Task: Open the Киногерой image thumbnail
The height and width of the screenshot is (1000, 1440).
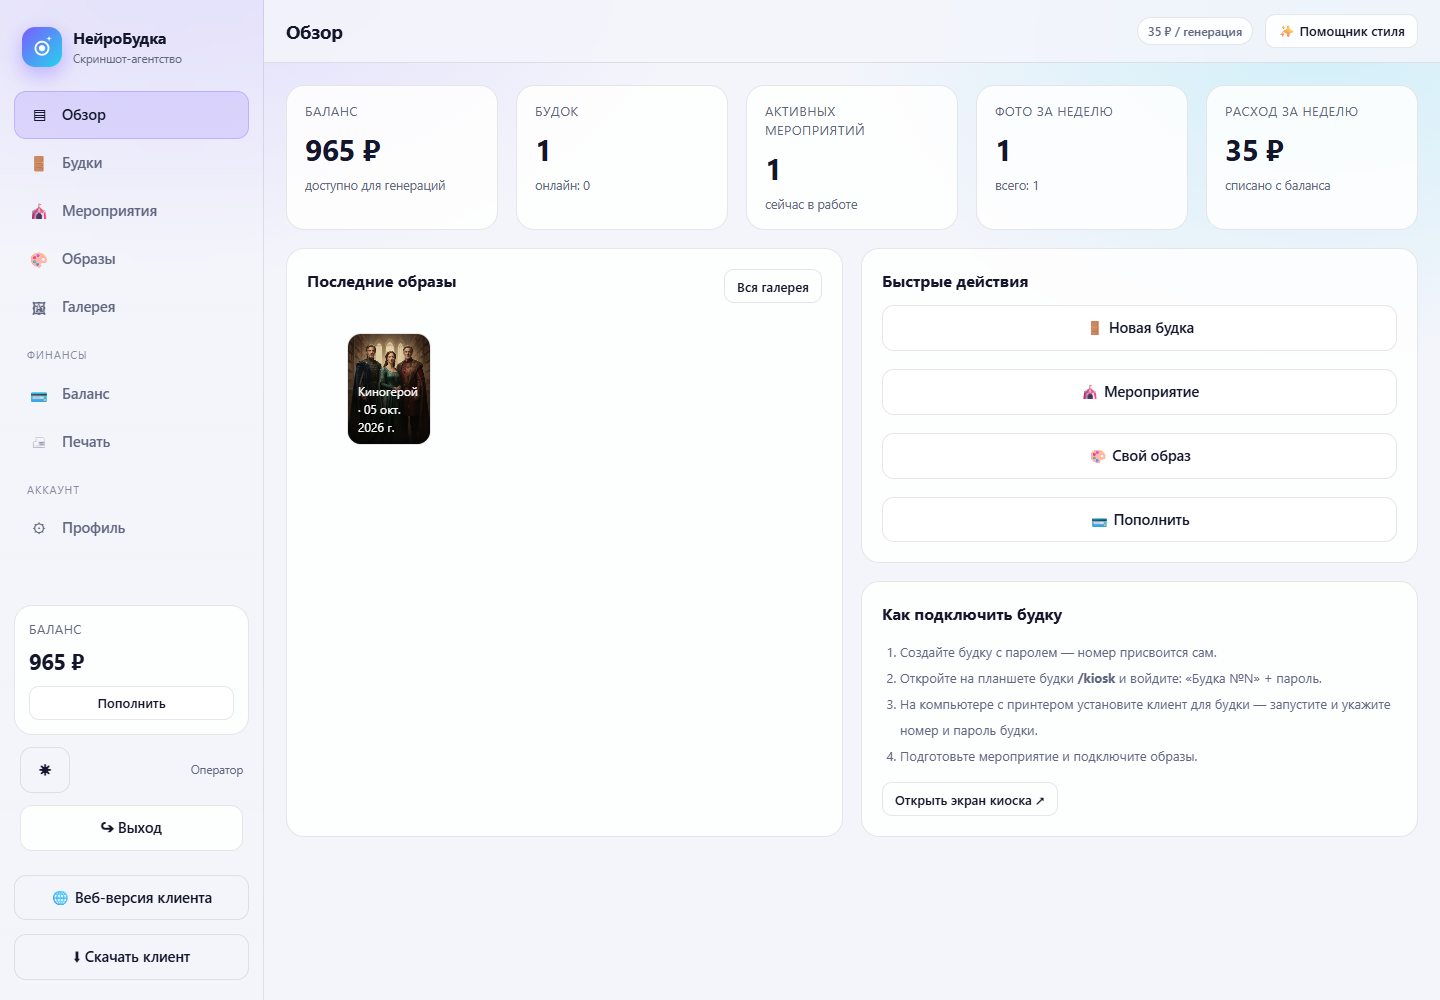Action: point(389,389)
